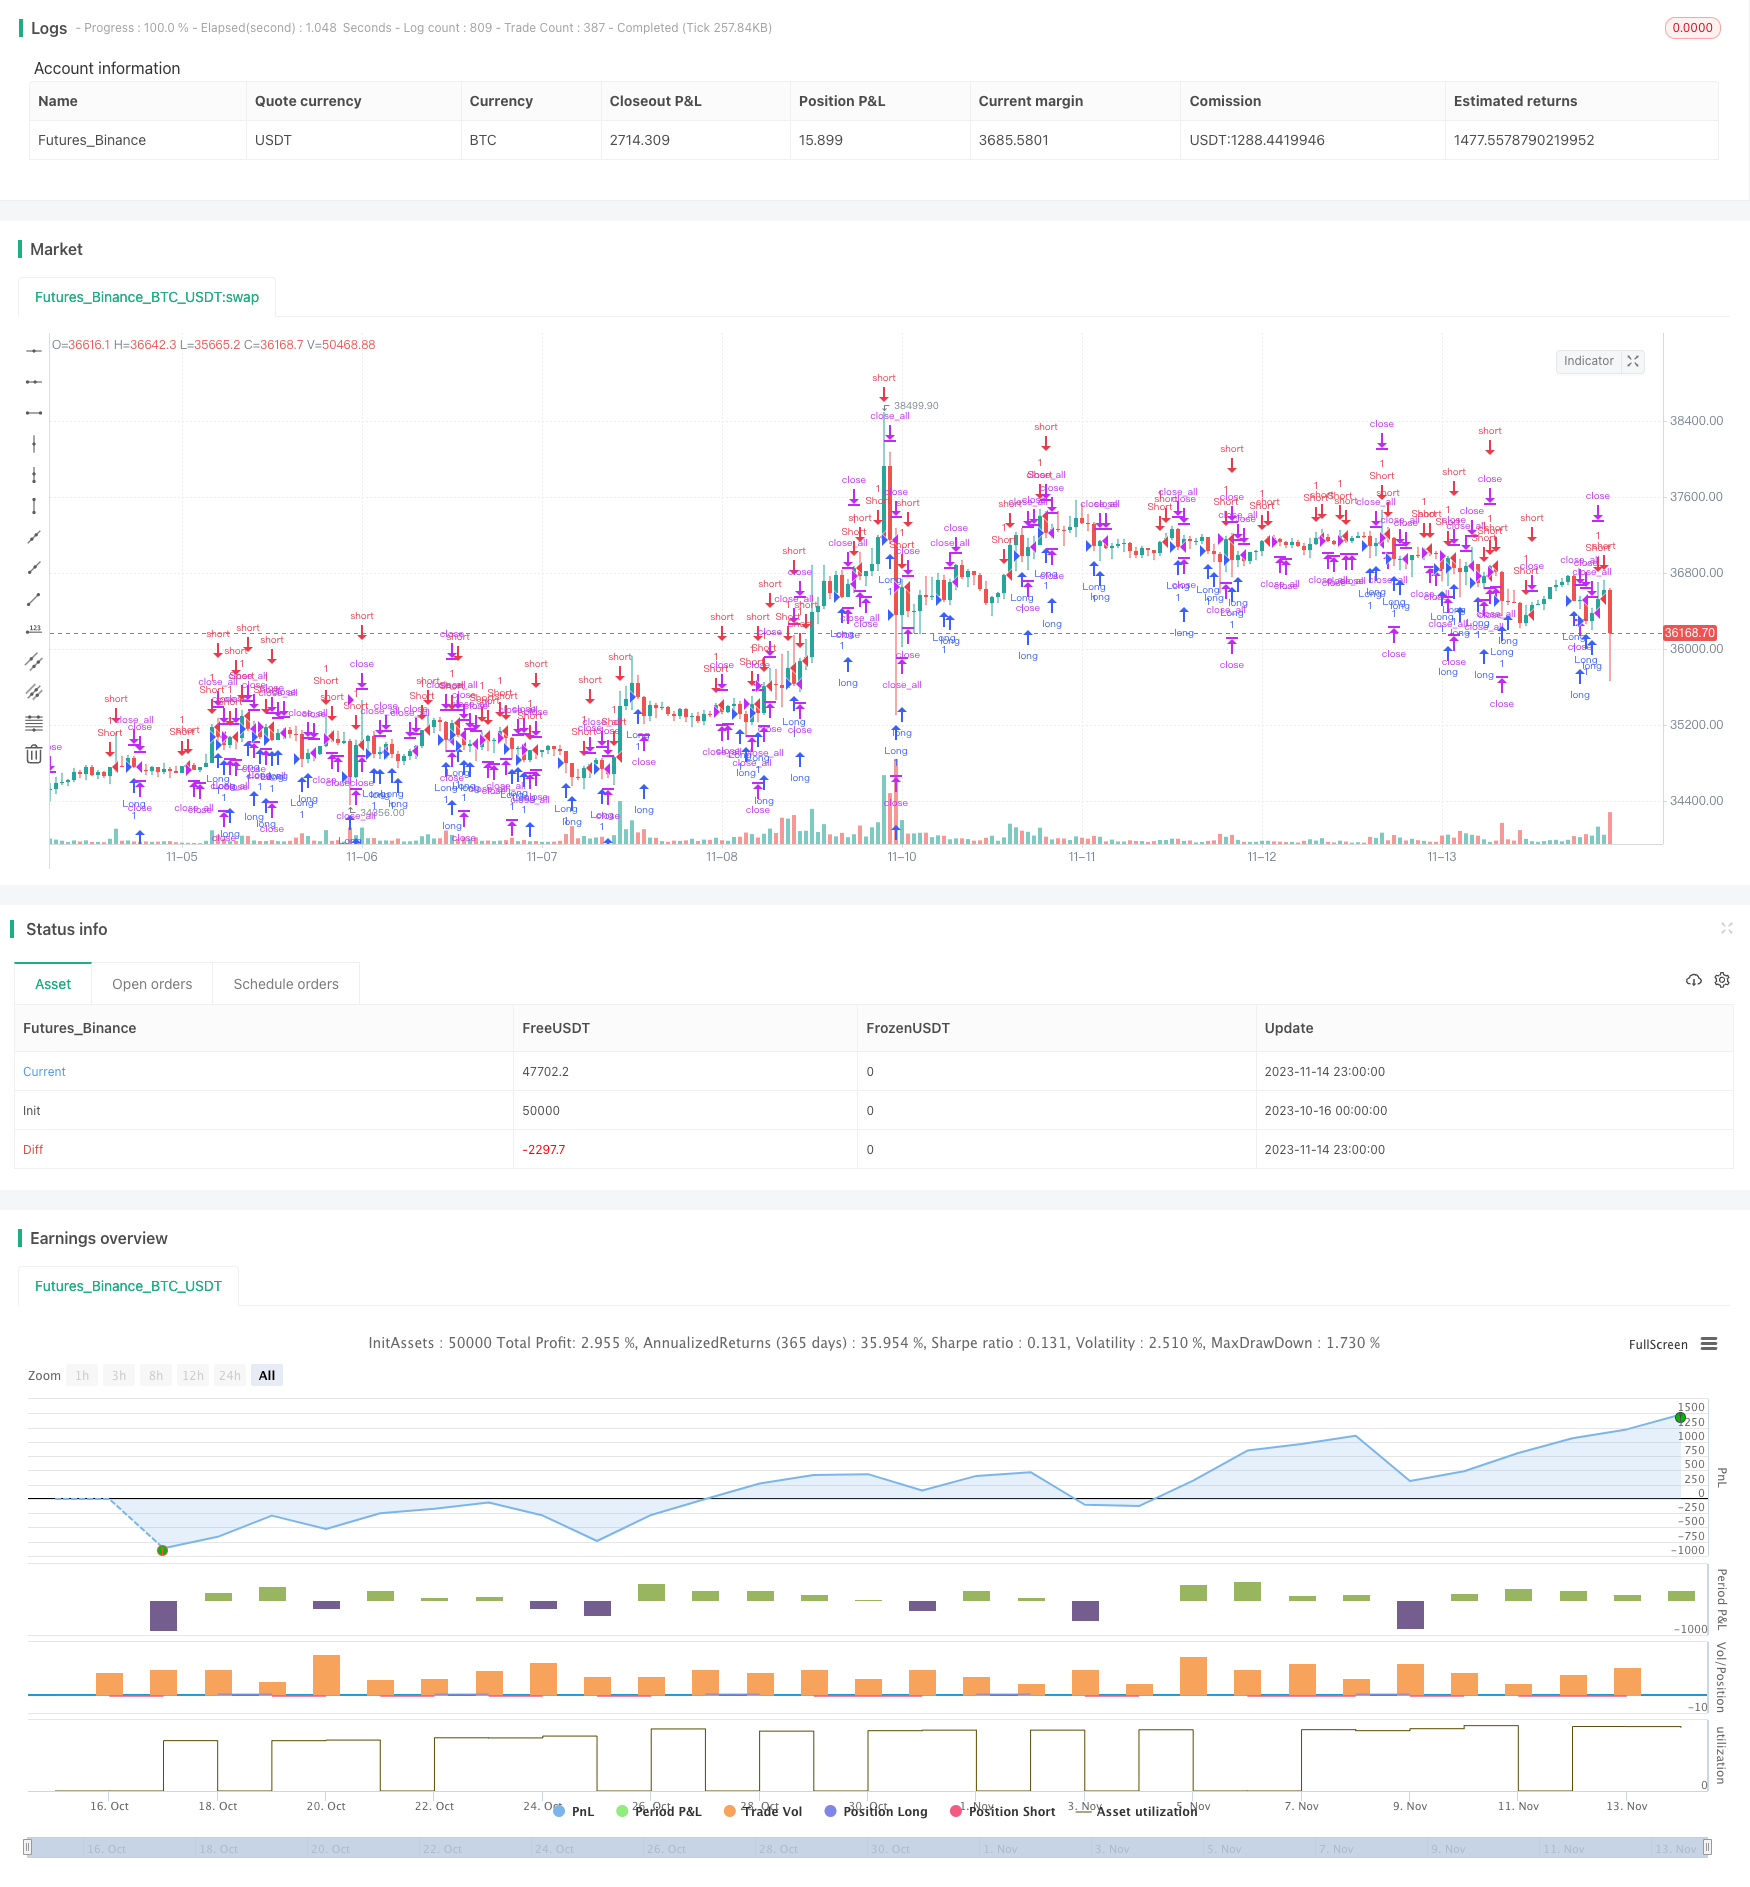
Task: Select the vertical segment drawing tool
Action: pyautogui.click(x=34, y=506)
